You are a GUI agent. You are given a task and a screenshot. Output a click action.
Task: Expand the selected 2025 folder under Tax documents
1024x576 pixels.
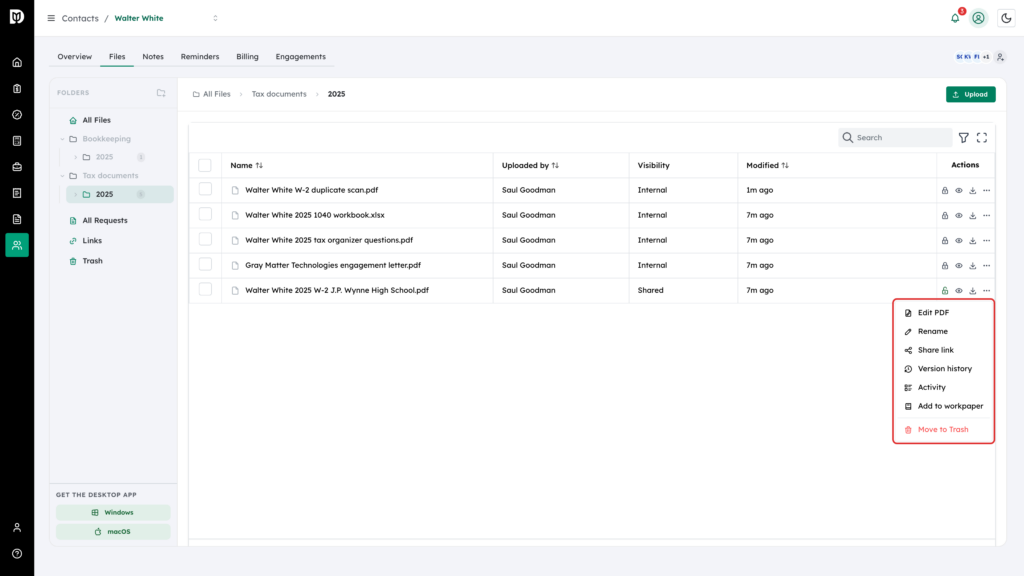76,195
